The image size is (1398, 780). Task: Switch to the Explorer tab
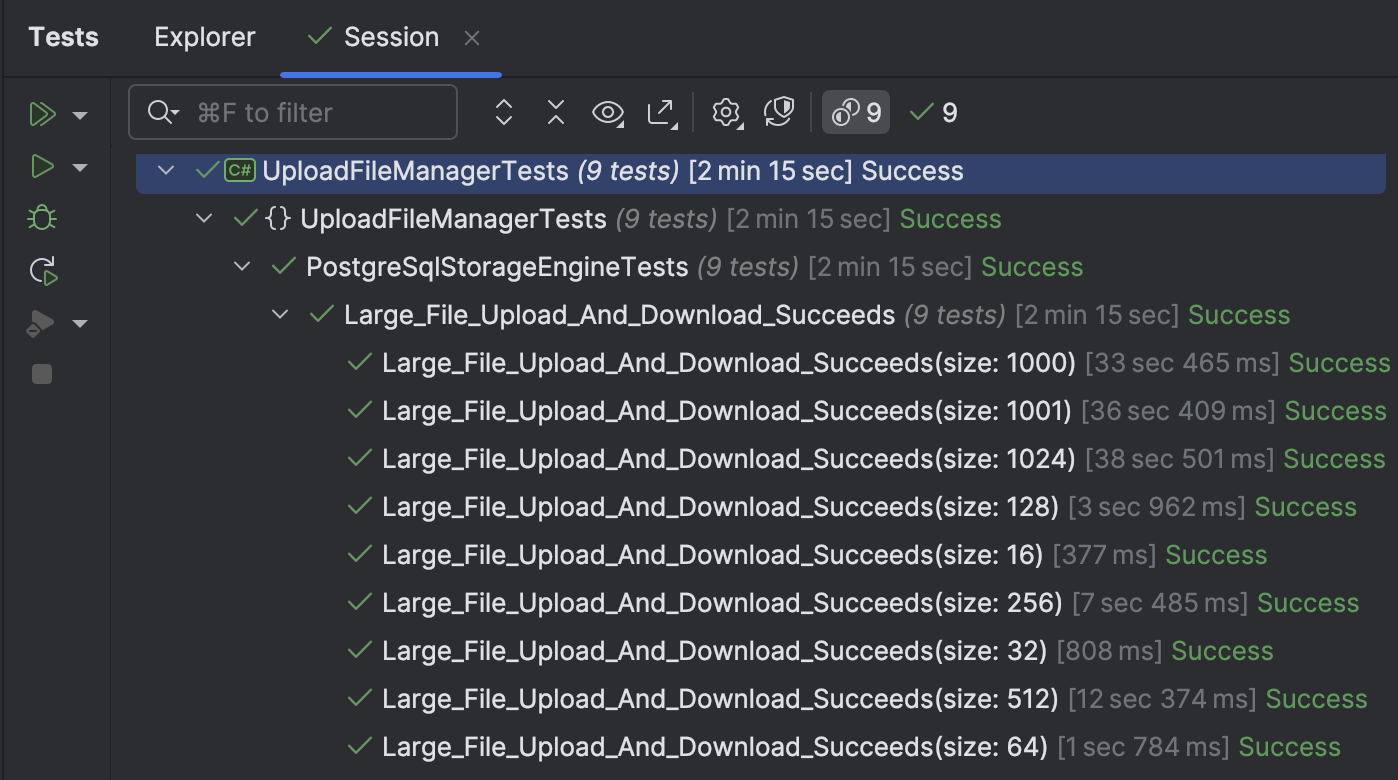(204, 37)
